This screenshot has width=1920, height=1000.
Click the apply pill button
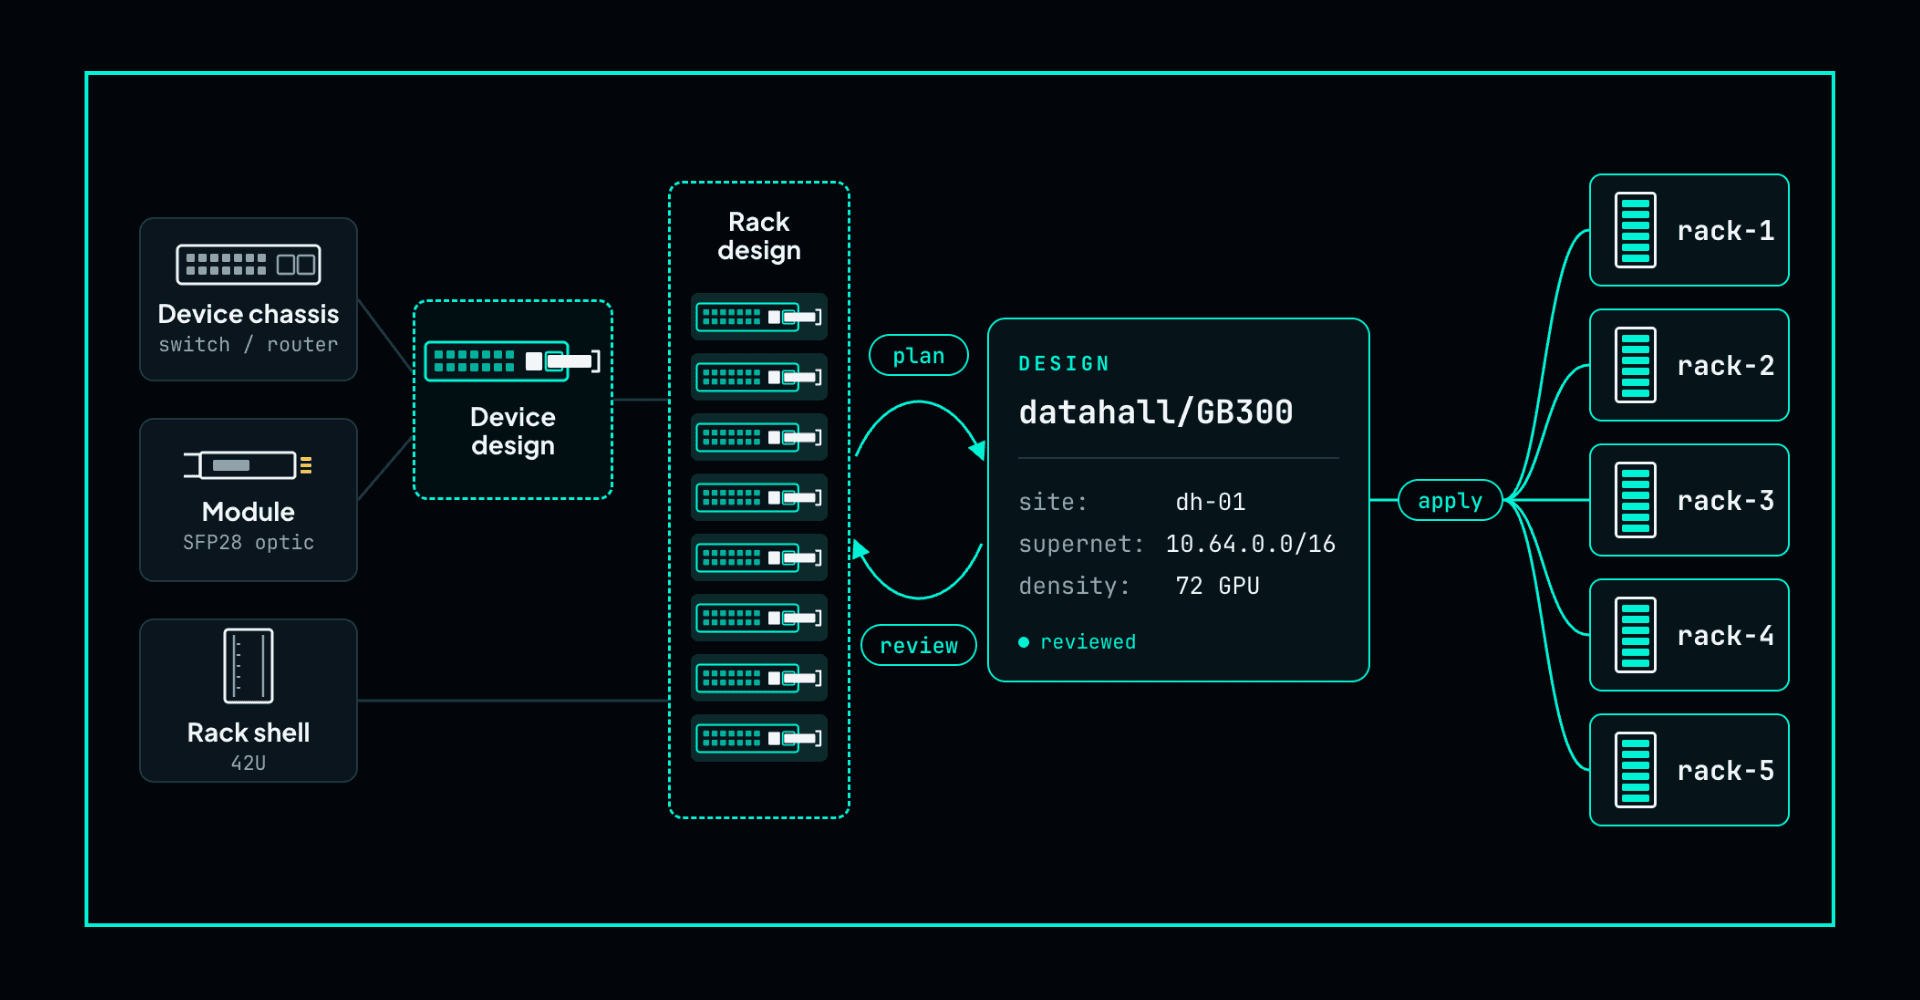point(1450,500)
